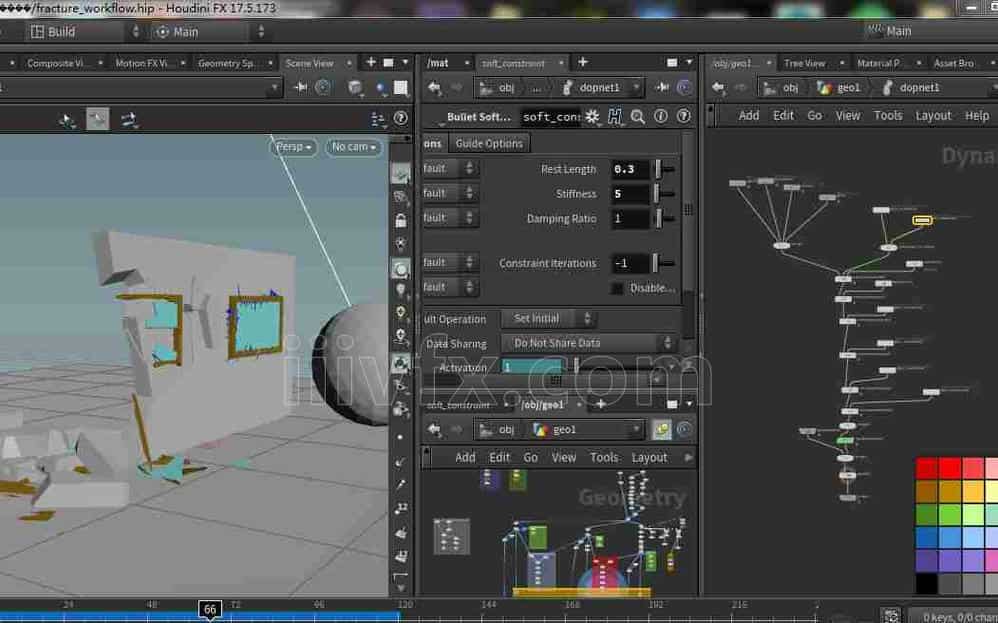998x623 pixels.
Task: Switch to the Guide Options tab
Action: (489, 143)
